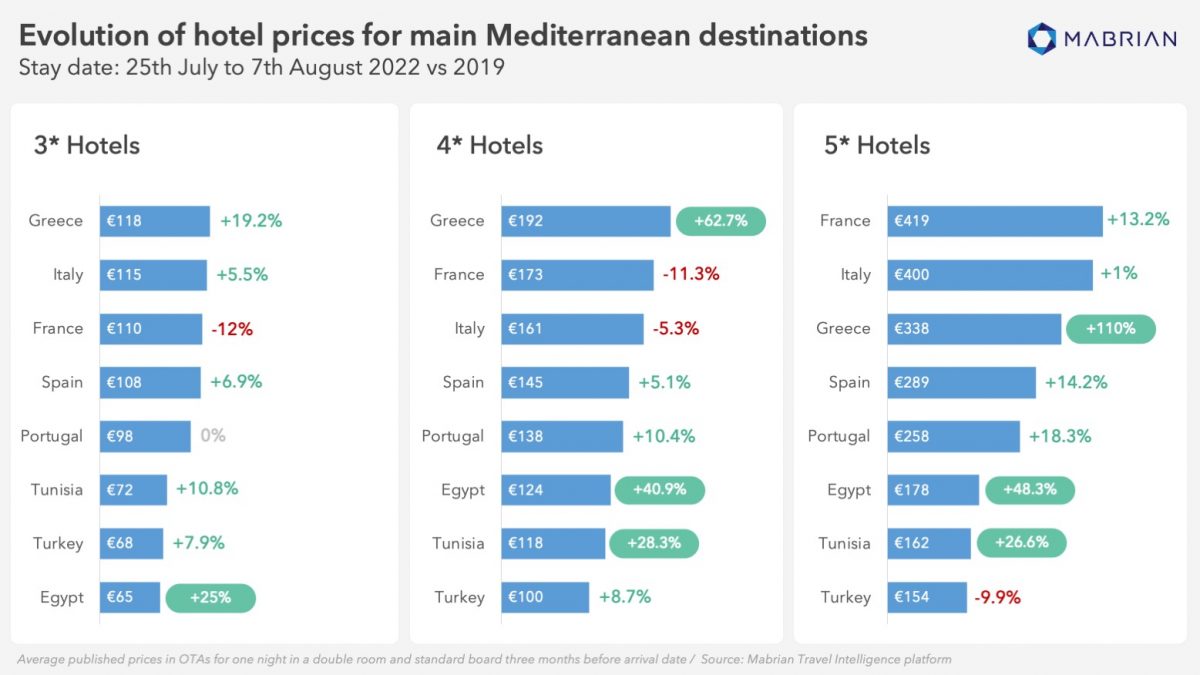
Task: Click the +26.6% badge for Tunisia 5* Hotels
Action: point(1019,544)
